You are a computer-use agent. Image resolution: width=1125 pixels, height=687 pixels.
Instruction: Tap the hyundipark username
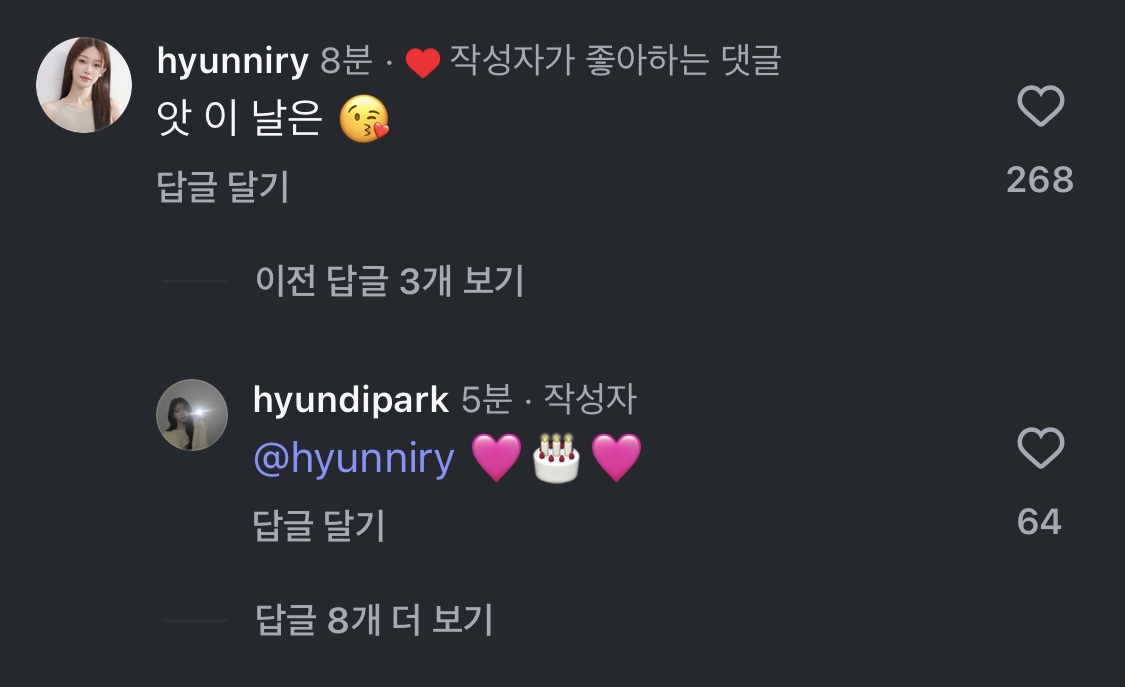[x=351, y=399]
